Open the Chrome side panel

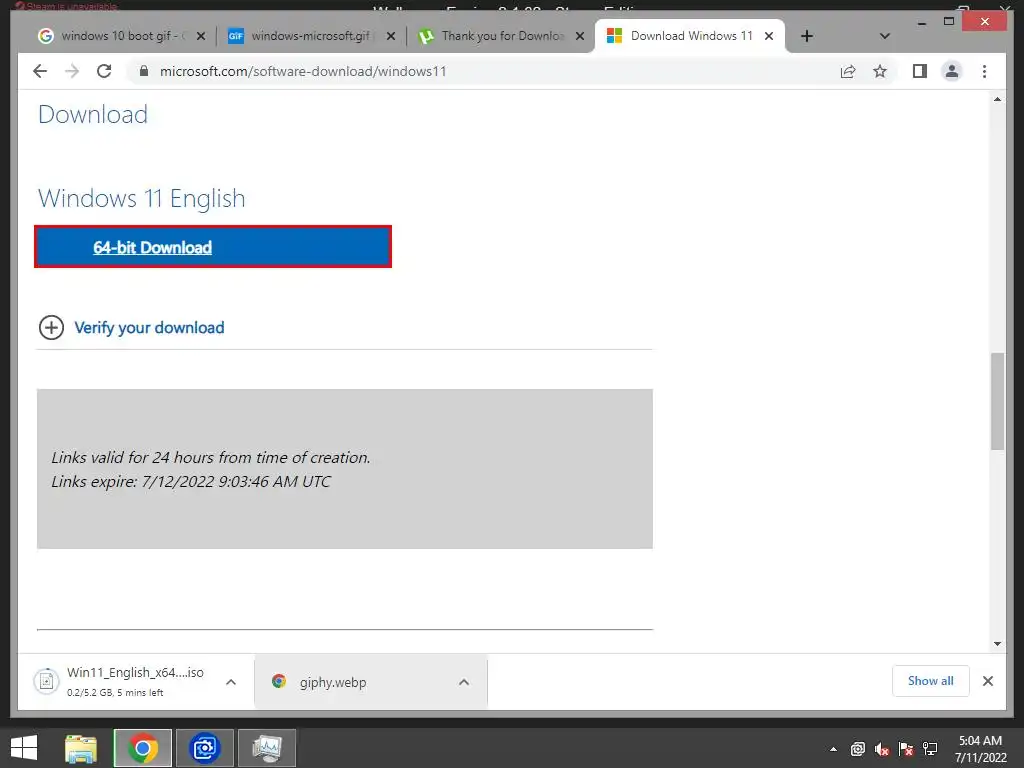click(920, 71)
